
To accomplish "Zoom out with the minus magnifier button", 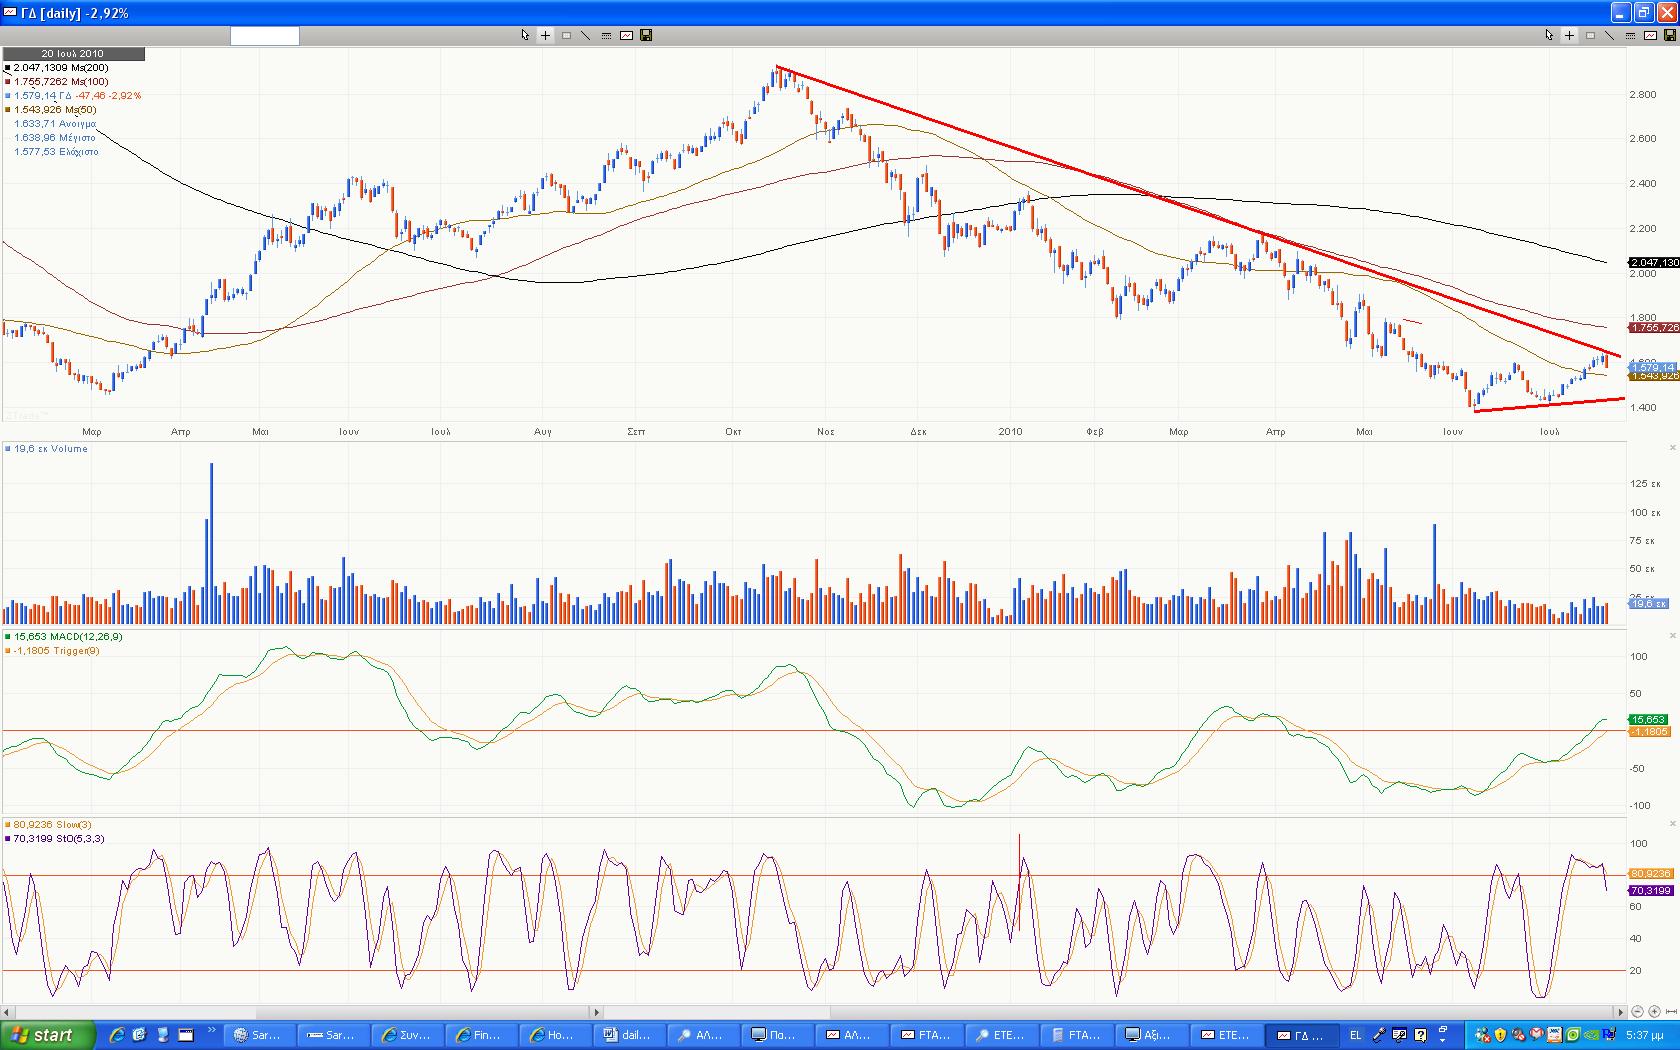I will click(1637, 1012).
